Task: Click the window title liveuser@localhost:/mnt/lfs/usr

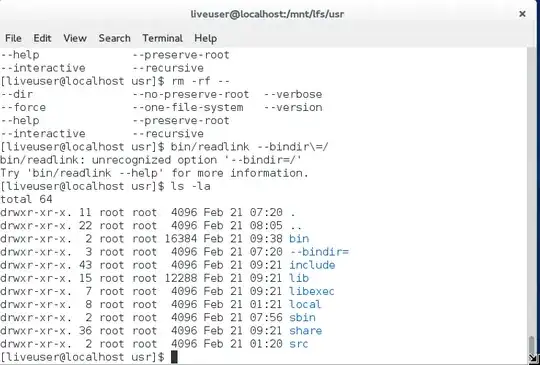Action: coord(267,14)
